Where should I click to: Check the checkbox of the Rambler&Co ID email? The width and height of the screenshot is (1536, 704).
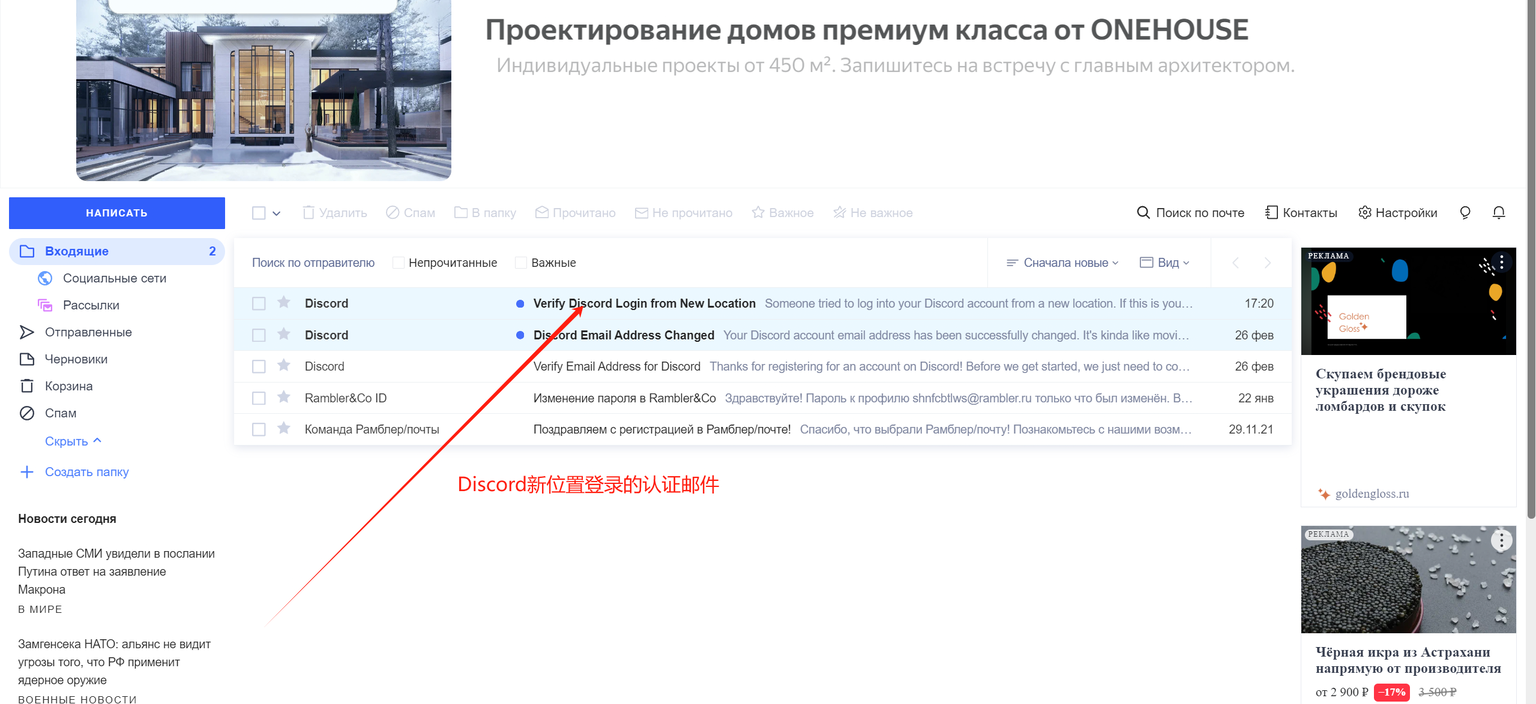tap(258, 397)
